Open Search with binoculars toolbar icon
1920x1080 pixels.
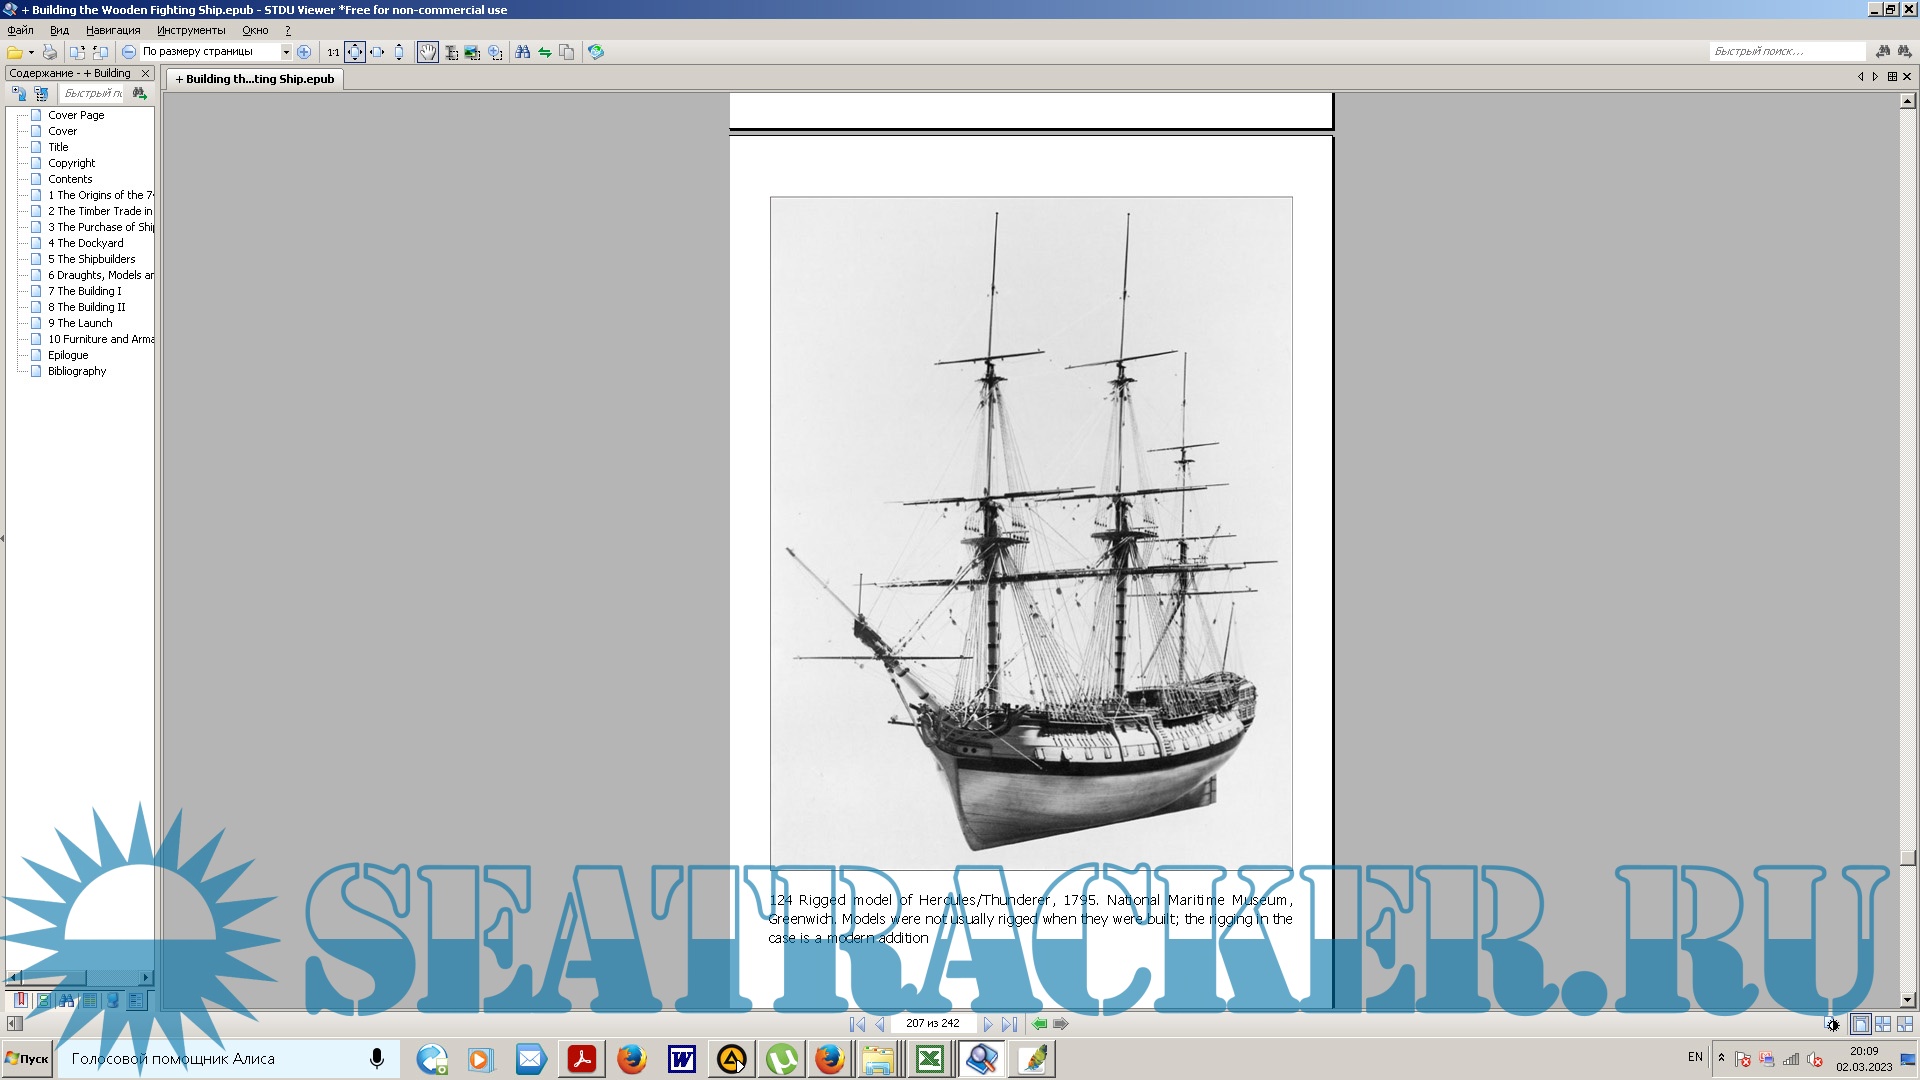coord(522,52)
